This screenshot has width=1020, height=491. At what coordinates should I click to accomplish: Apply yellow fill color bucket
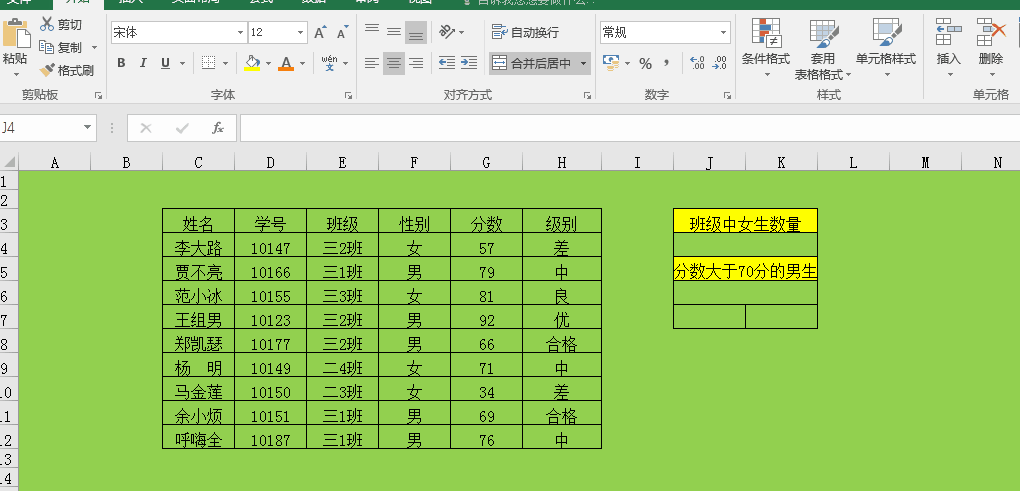pyautogui.click(x=252, y=63)
